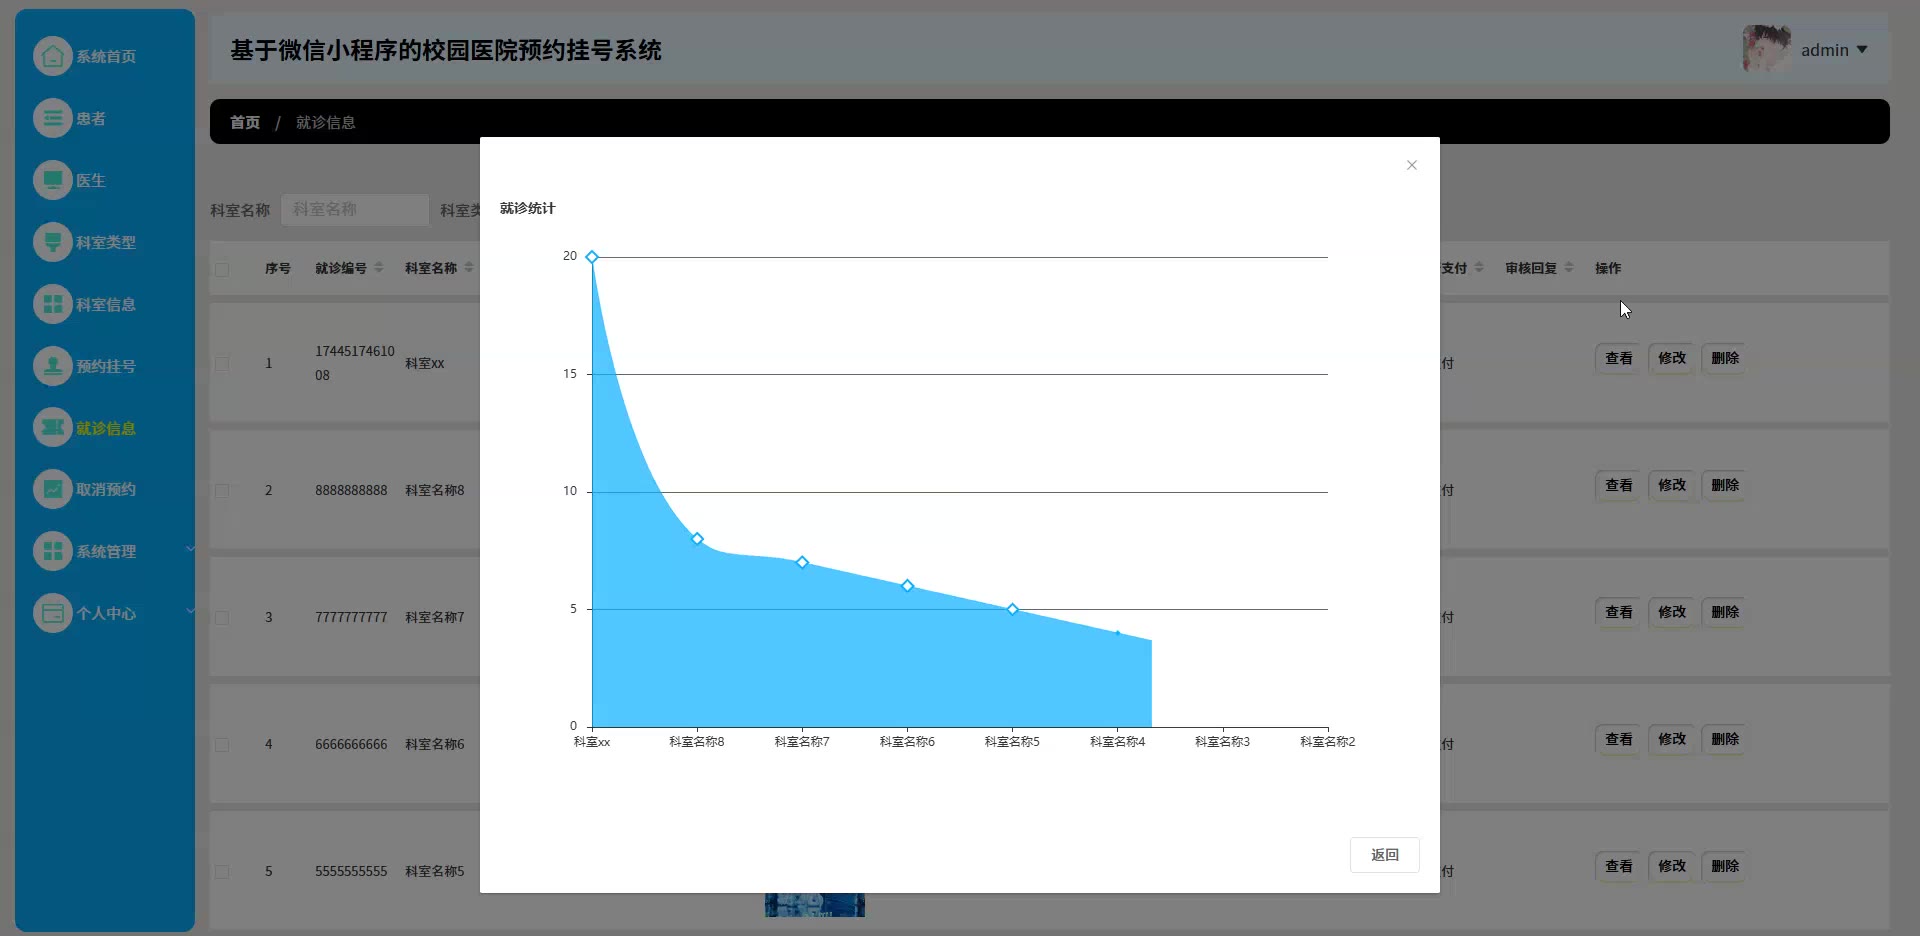Click the 就诊信息 icon in sidebar
1920x936 pixels.
(x=53, y=428)
